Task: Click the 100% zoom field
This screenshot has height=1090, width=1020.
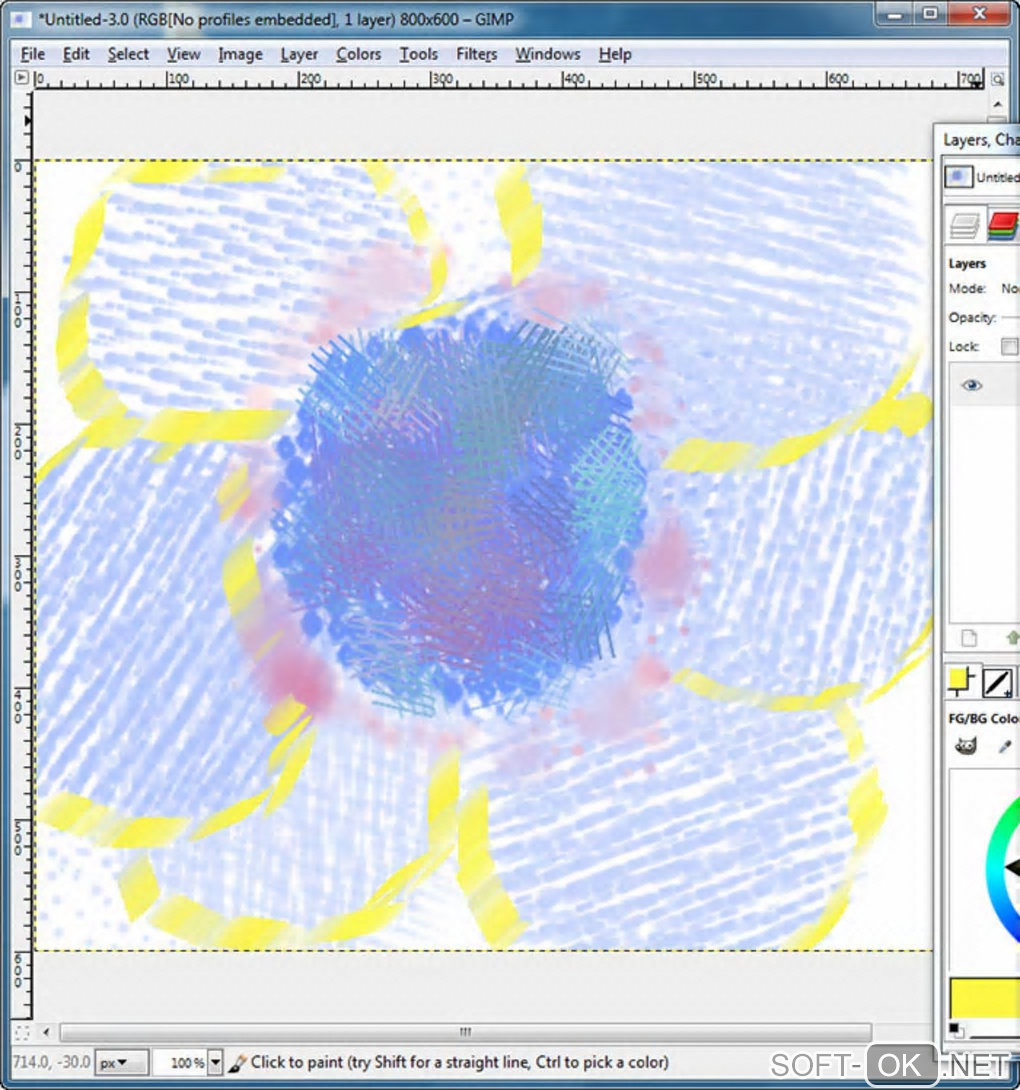Action: click(179, 1062)
